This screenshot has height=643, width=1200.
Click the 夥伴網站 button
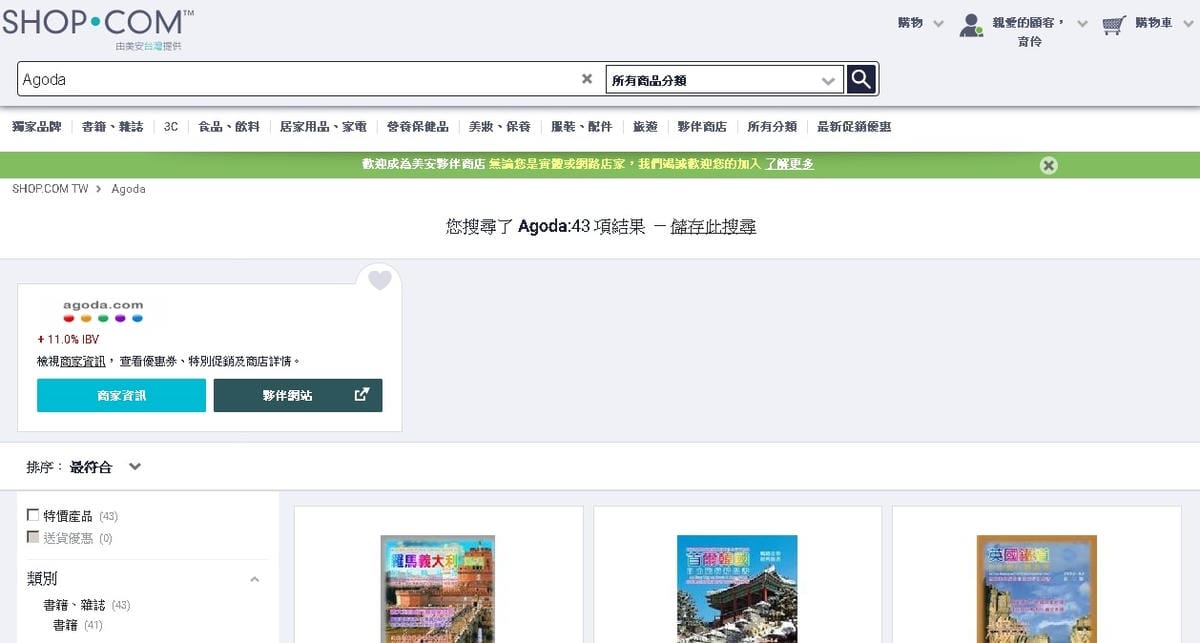[298, 395]
